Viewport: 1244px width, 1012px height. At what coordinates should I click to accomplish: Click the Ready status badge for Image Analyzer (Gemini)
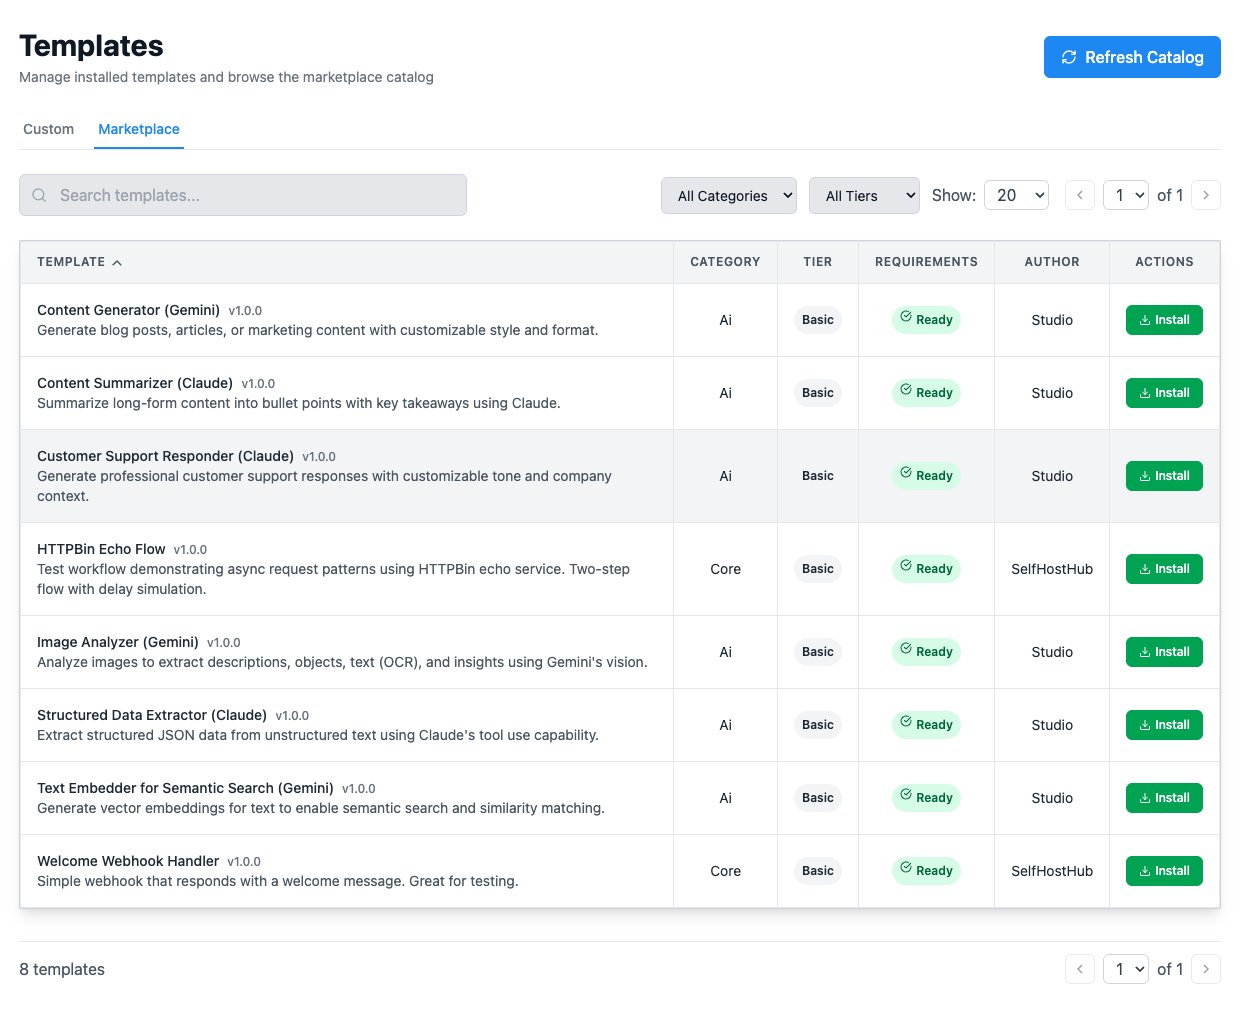(926, 651)
